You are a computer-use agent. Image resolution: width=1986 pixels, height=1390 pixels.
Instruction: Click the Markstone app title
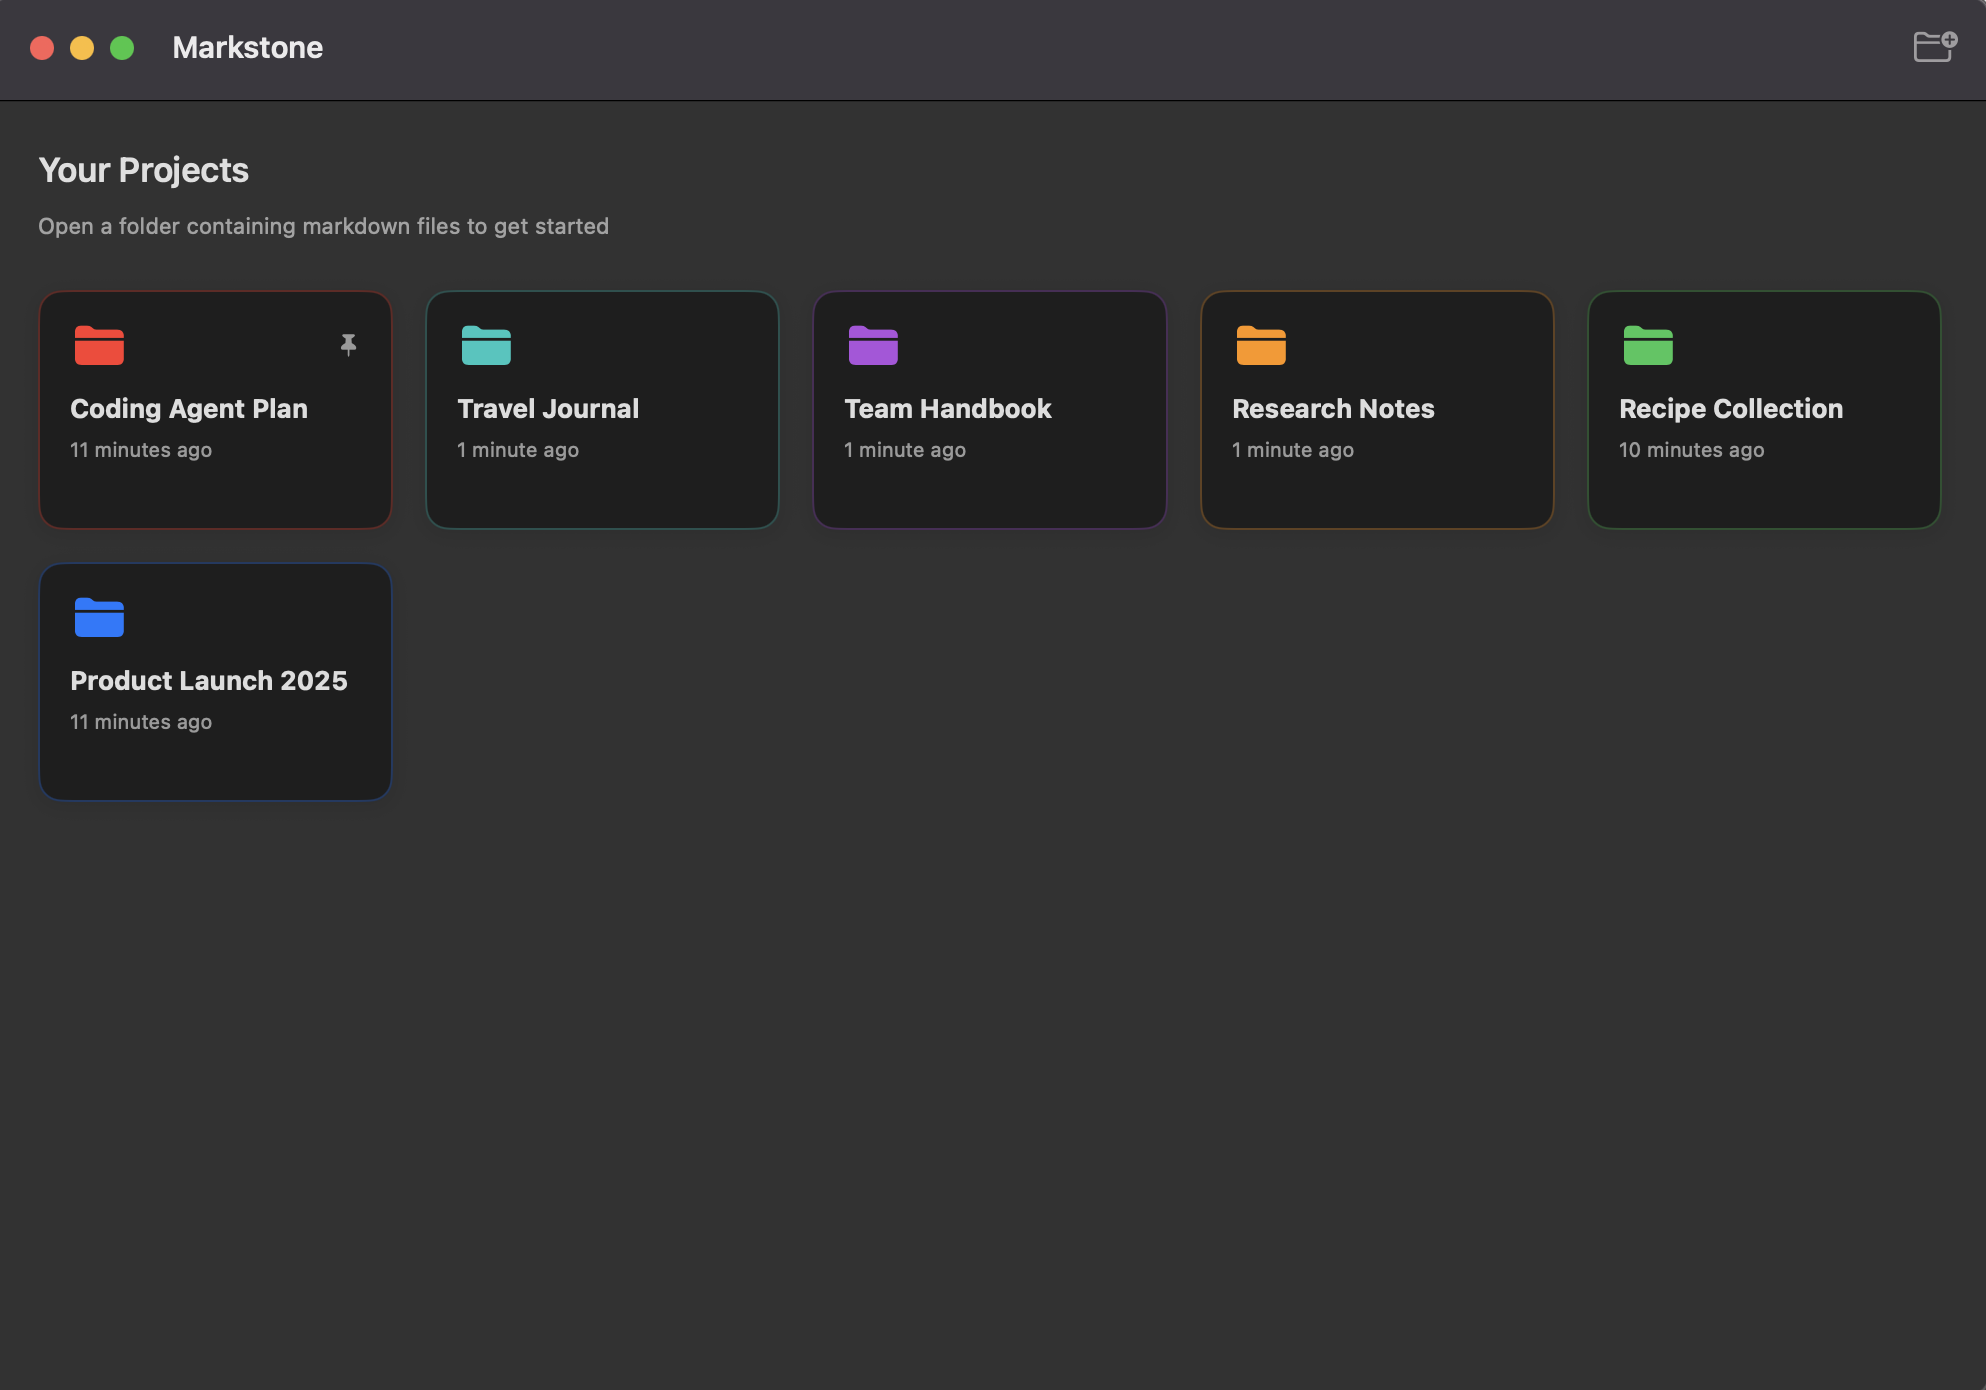coord(247,47)
